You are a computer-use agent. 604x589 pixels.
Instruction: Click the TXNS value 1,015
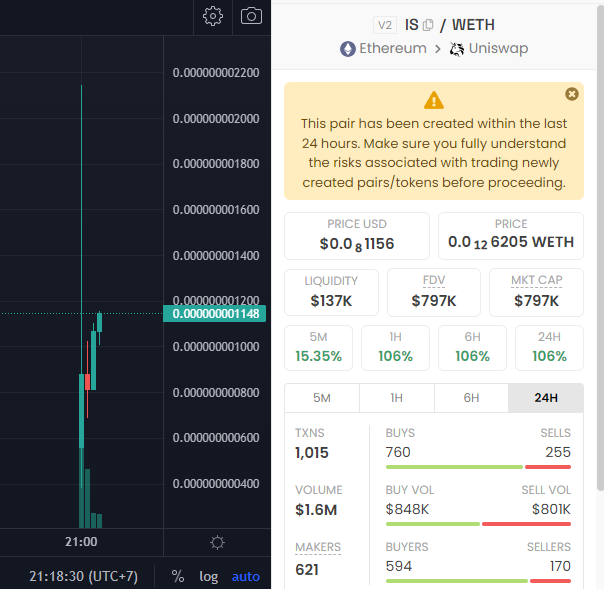point(312,453)
